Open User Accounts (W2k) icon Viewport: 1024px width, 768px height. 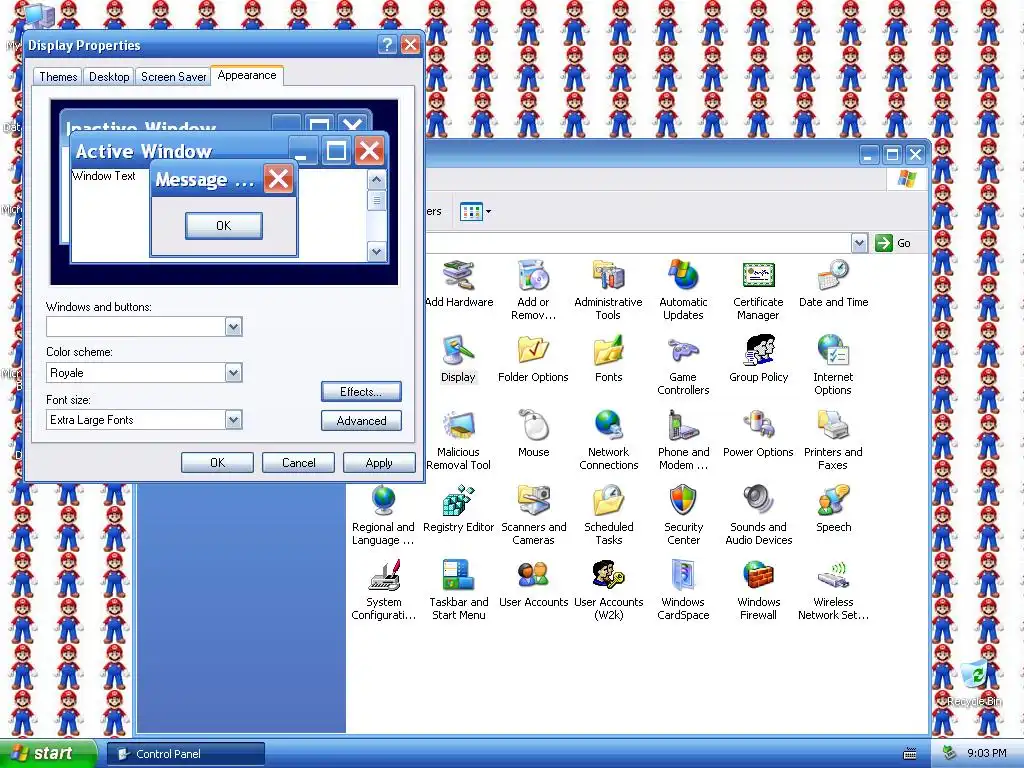609,590
